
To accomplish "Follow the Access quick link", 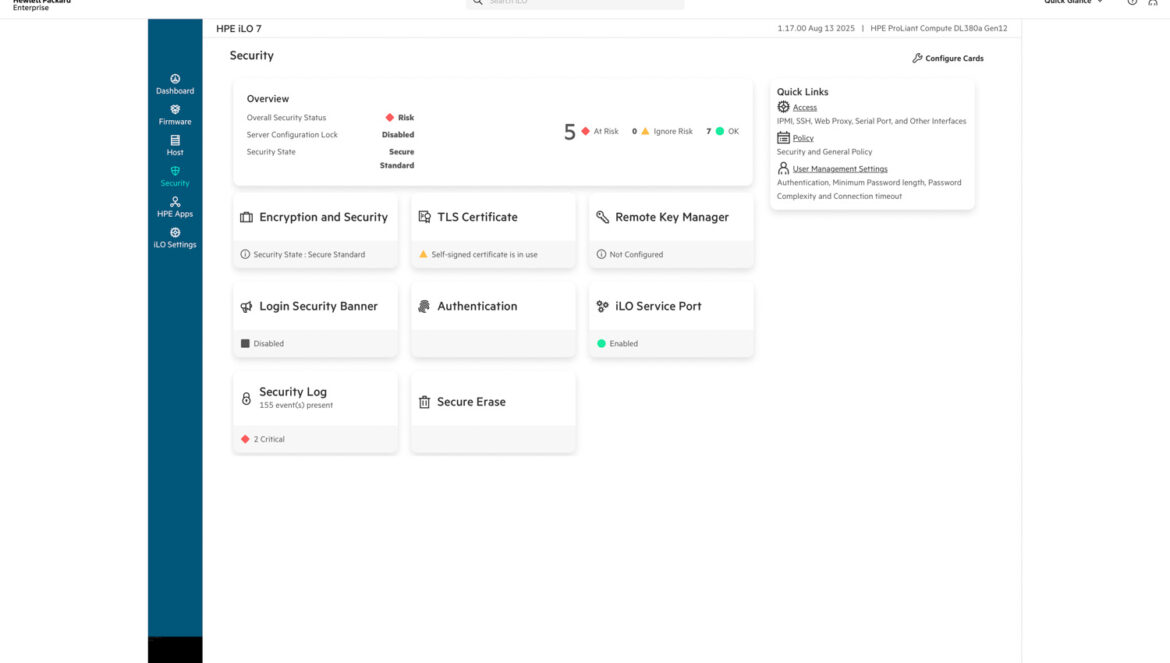I will coord(804,107).
